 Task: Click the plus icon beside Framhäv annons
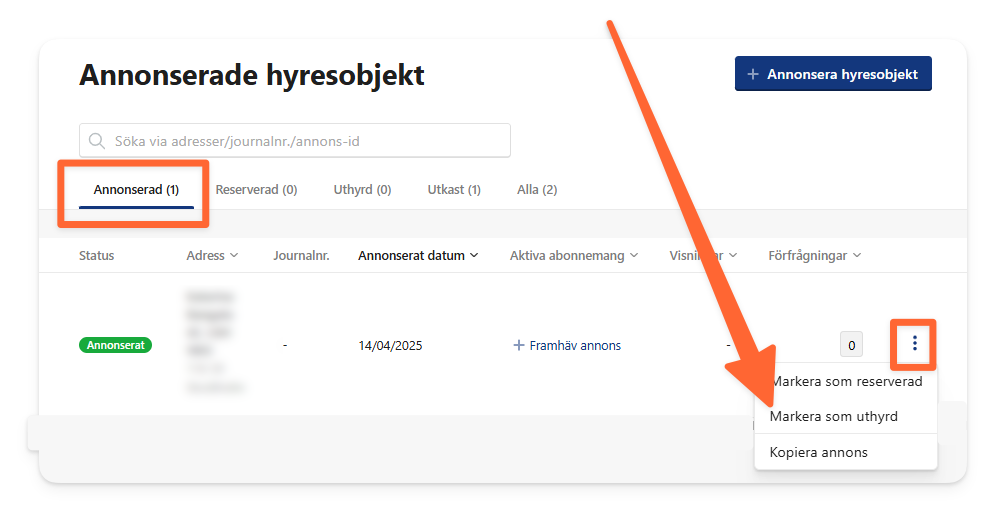[x=518, y=346]
